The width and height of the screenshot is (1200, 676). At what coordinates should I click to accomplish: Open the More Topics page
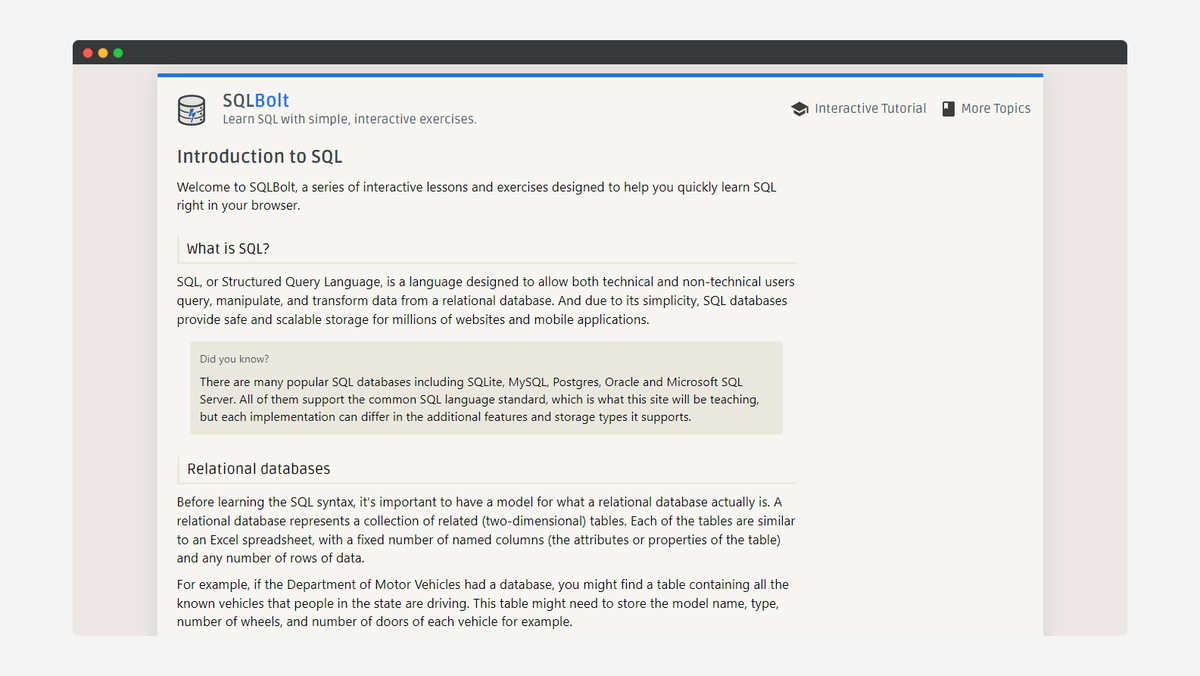pos(996,108)
